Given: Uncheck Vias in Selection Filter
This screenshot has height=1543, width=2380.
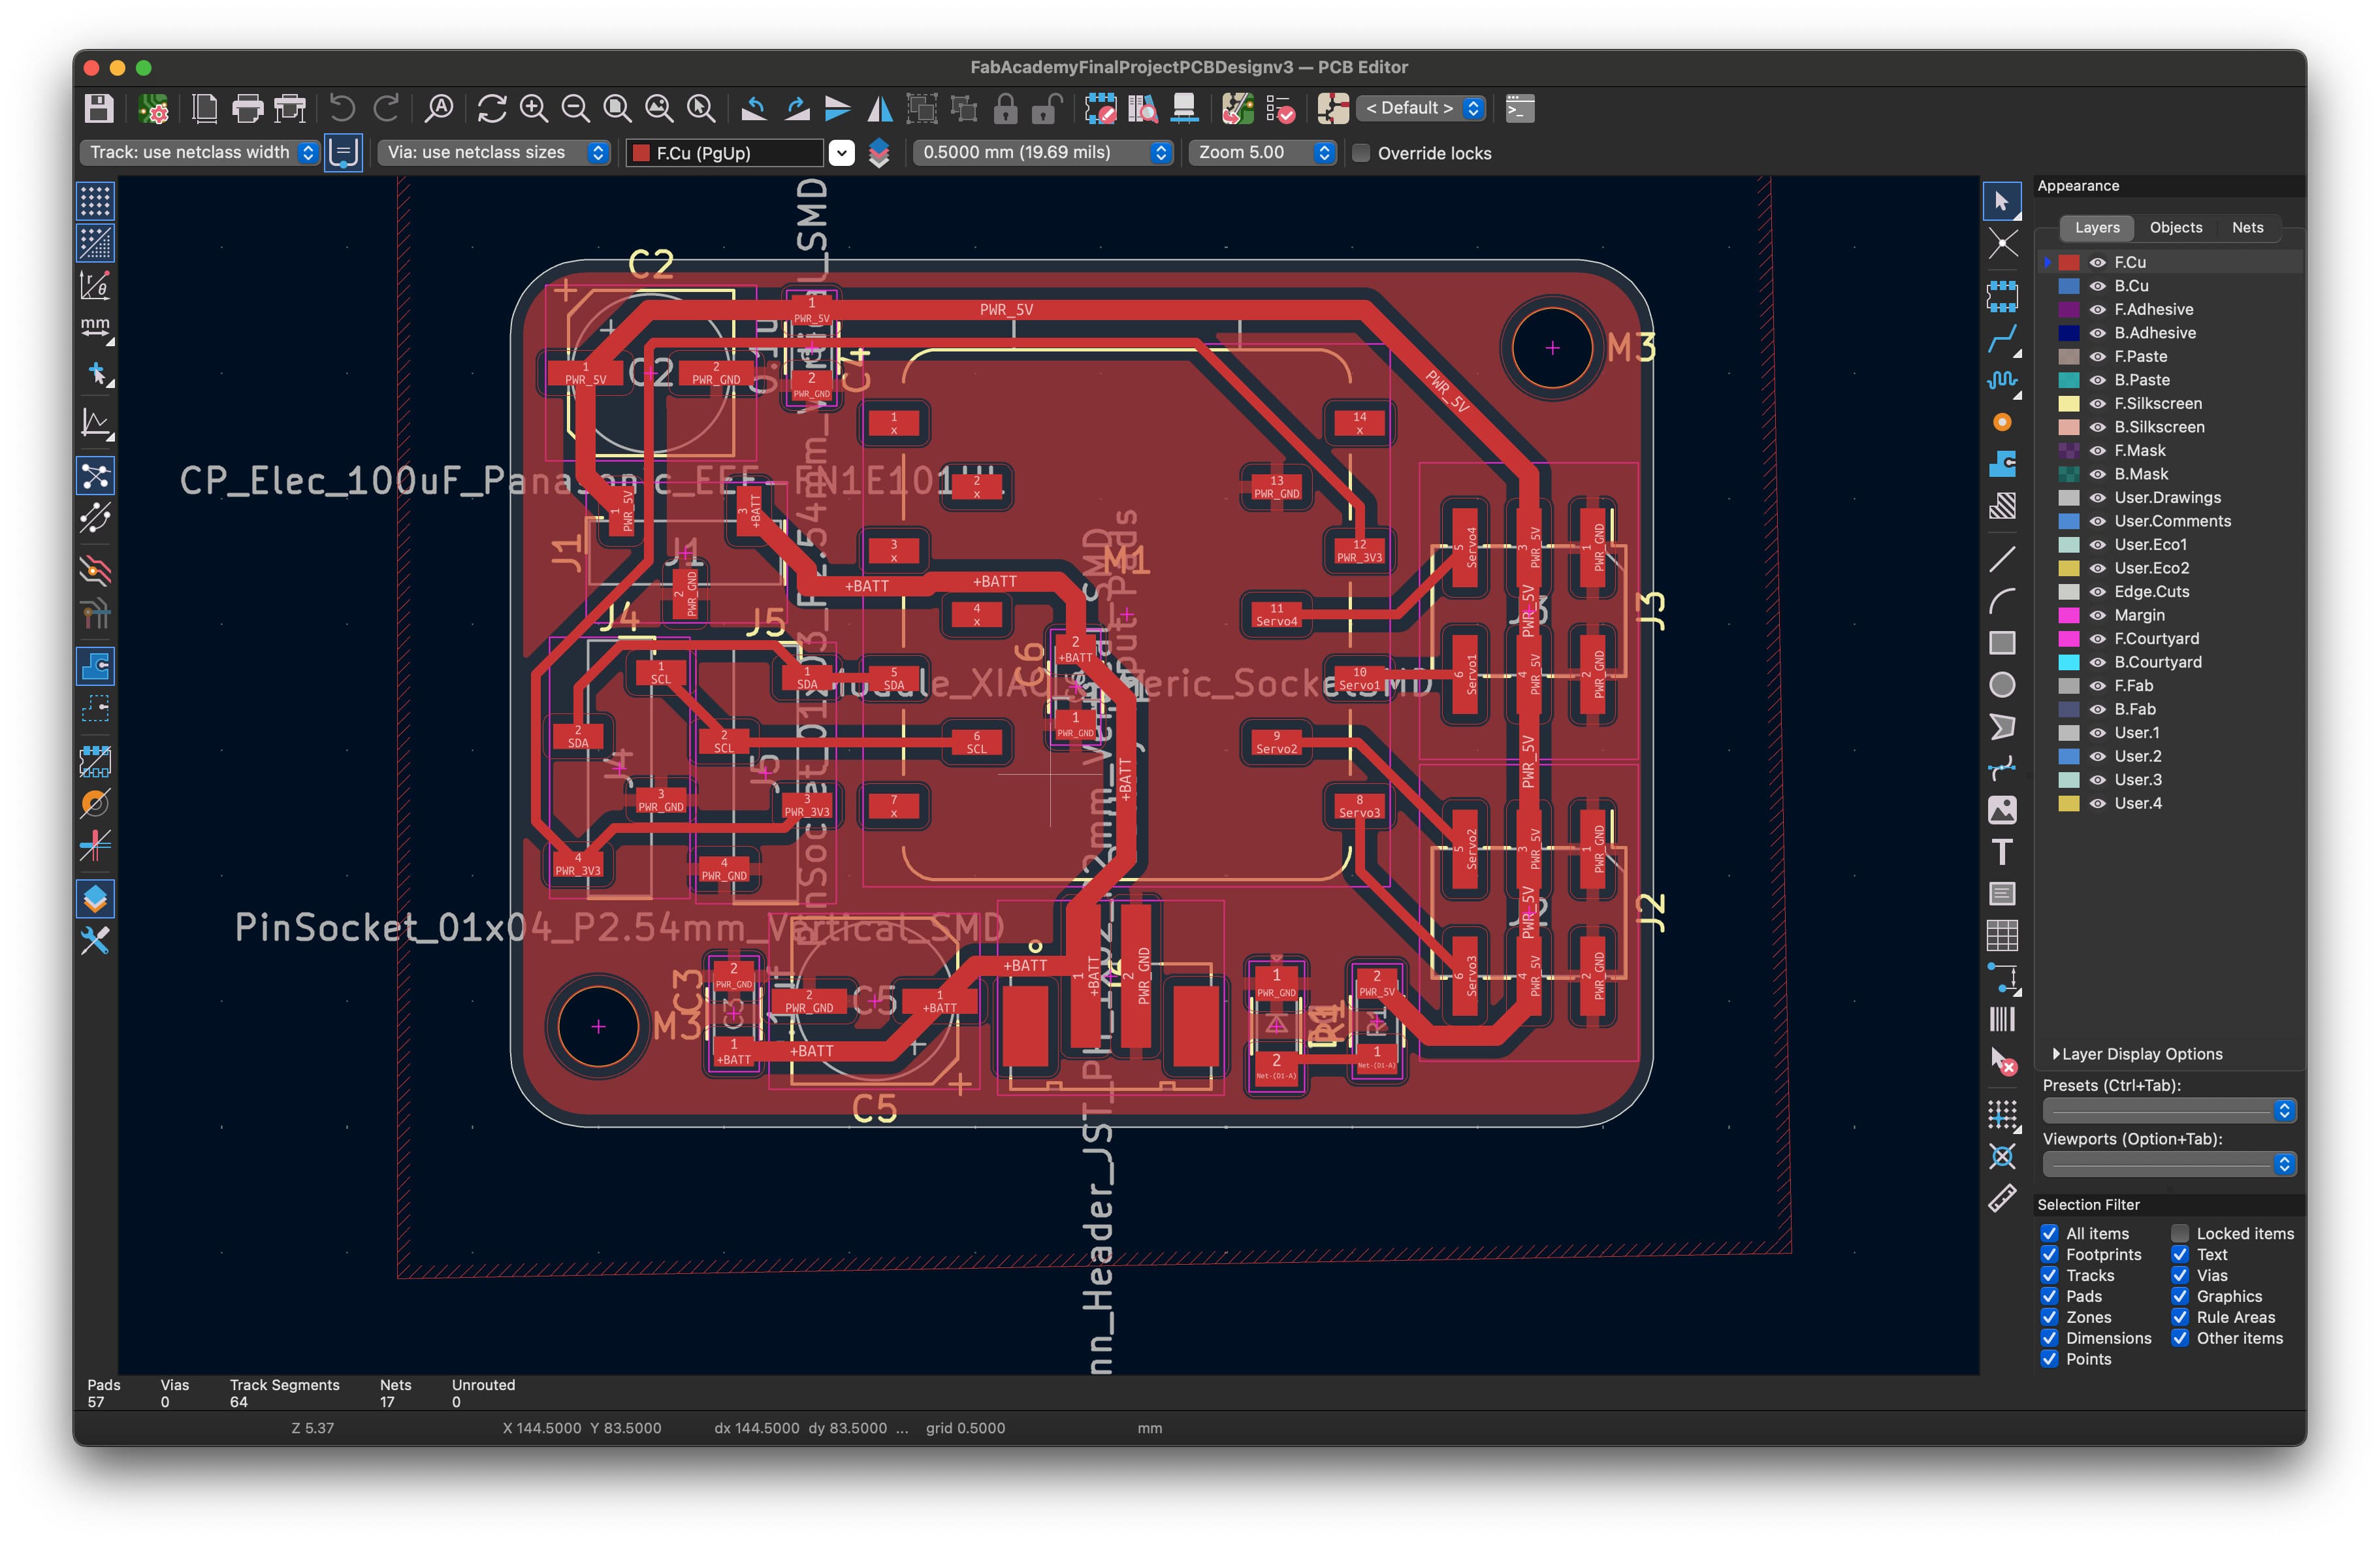Looking at the screenshot, I should click(2180, 1275).
